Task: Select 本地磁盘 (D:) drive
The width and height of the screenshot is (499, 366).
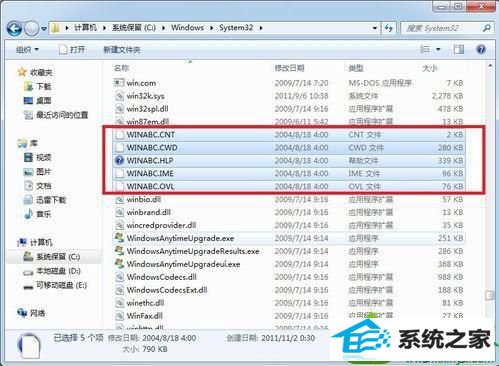Action: tap(58, 271)
